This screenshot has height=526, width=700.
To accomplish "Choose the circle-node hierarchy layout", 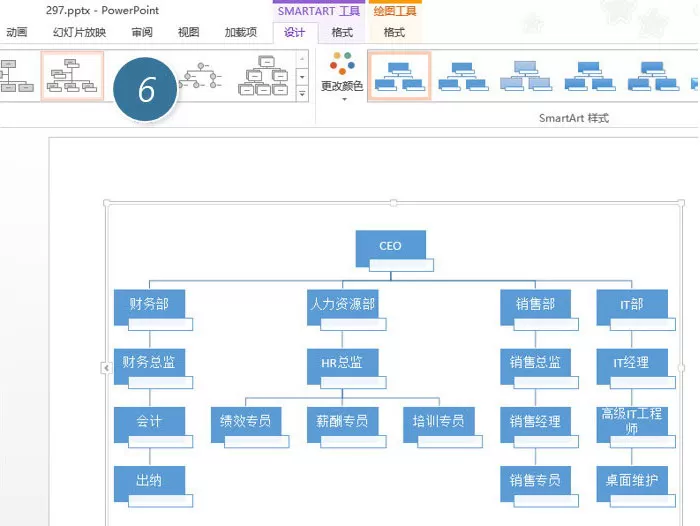I will [x=200, y=75].
